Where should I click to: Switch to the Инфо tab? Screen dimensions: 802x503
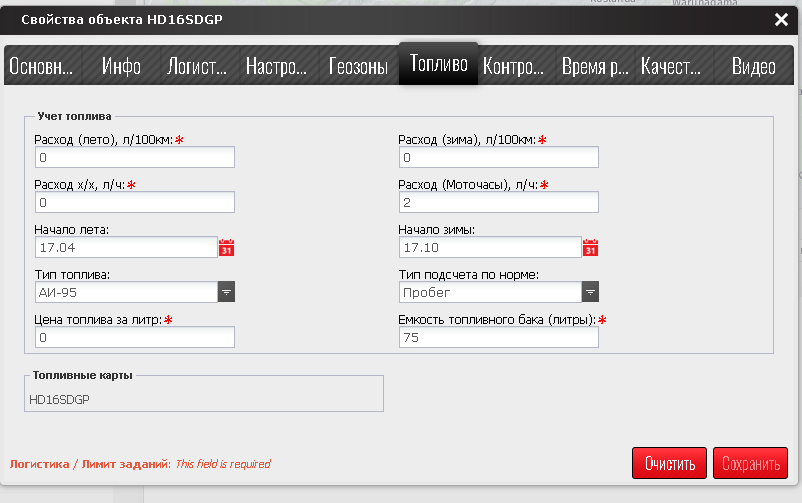(x=121, y=67)
